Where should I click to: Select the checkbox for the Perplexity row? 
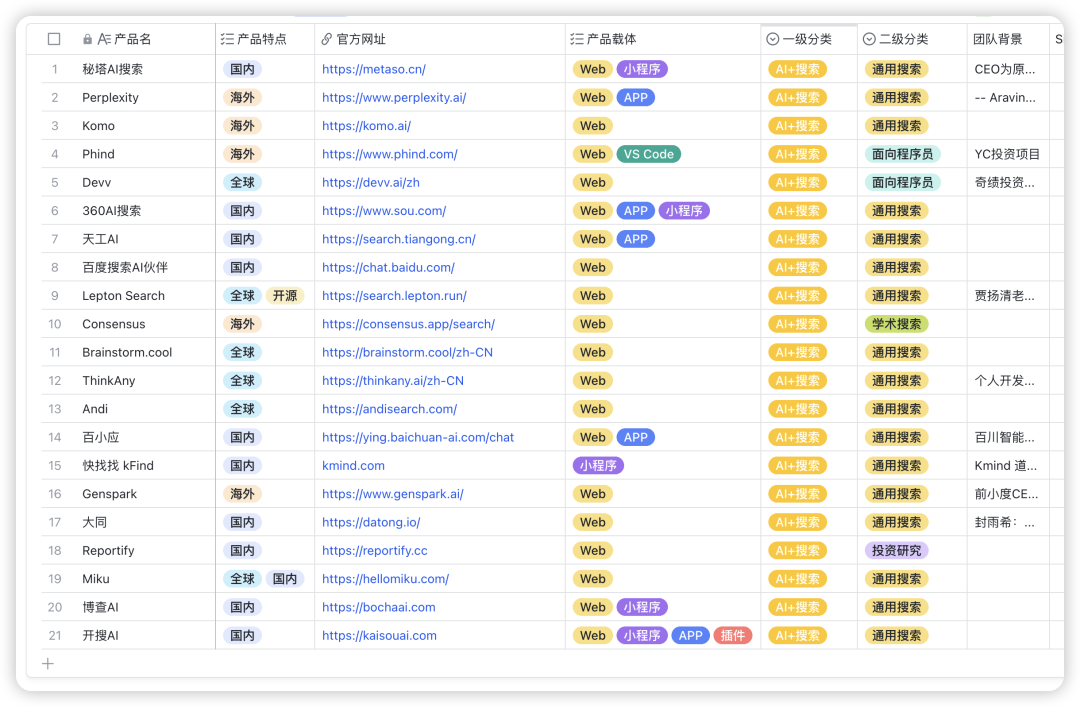click(54, 97)
